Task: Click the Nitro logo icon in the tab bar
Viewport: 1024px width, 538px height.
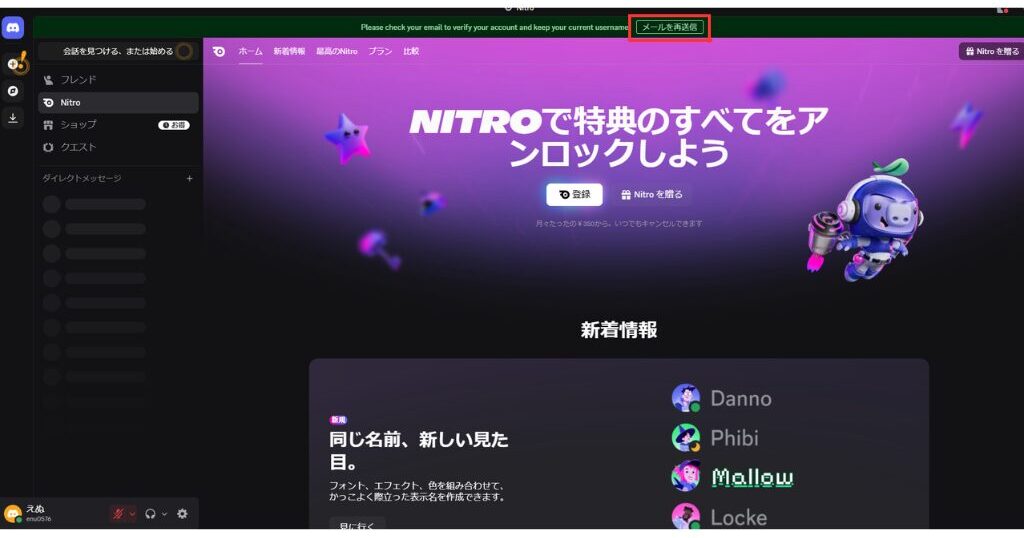Action: click(219, 51)
